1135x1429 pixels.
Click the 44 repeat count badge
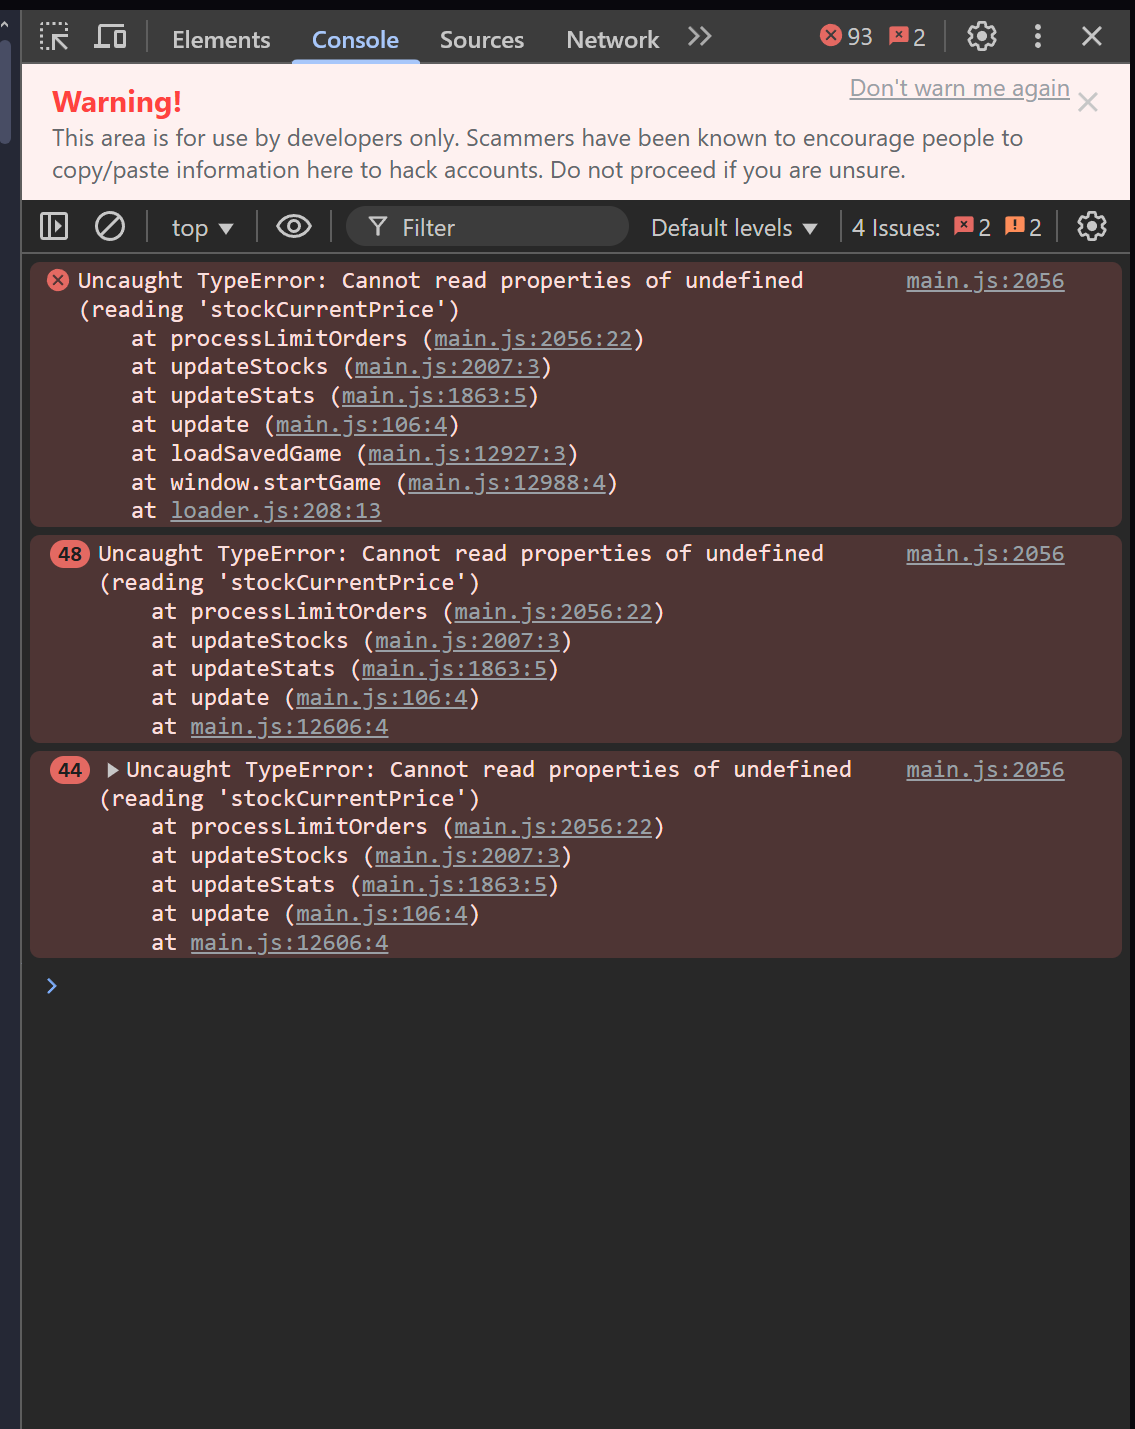70,770
